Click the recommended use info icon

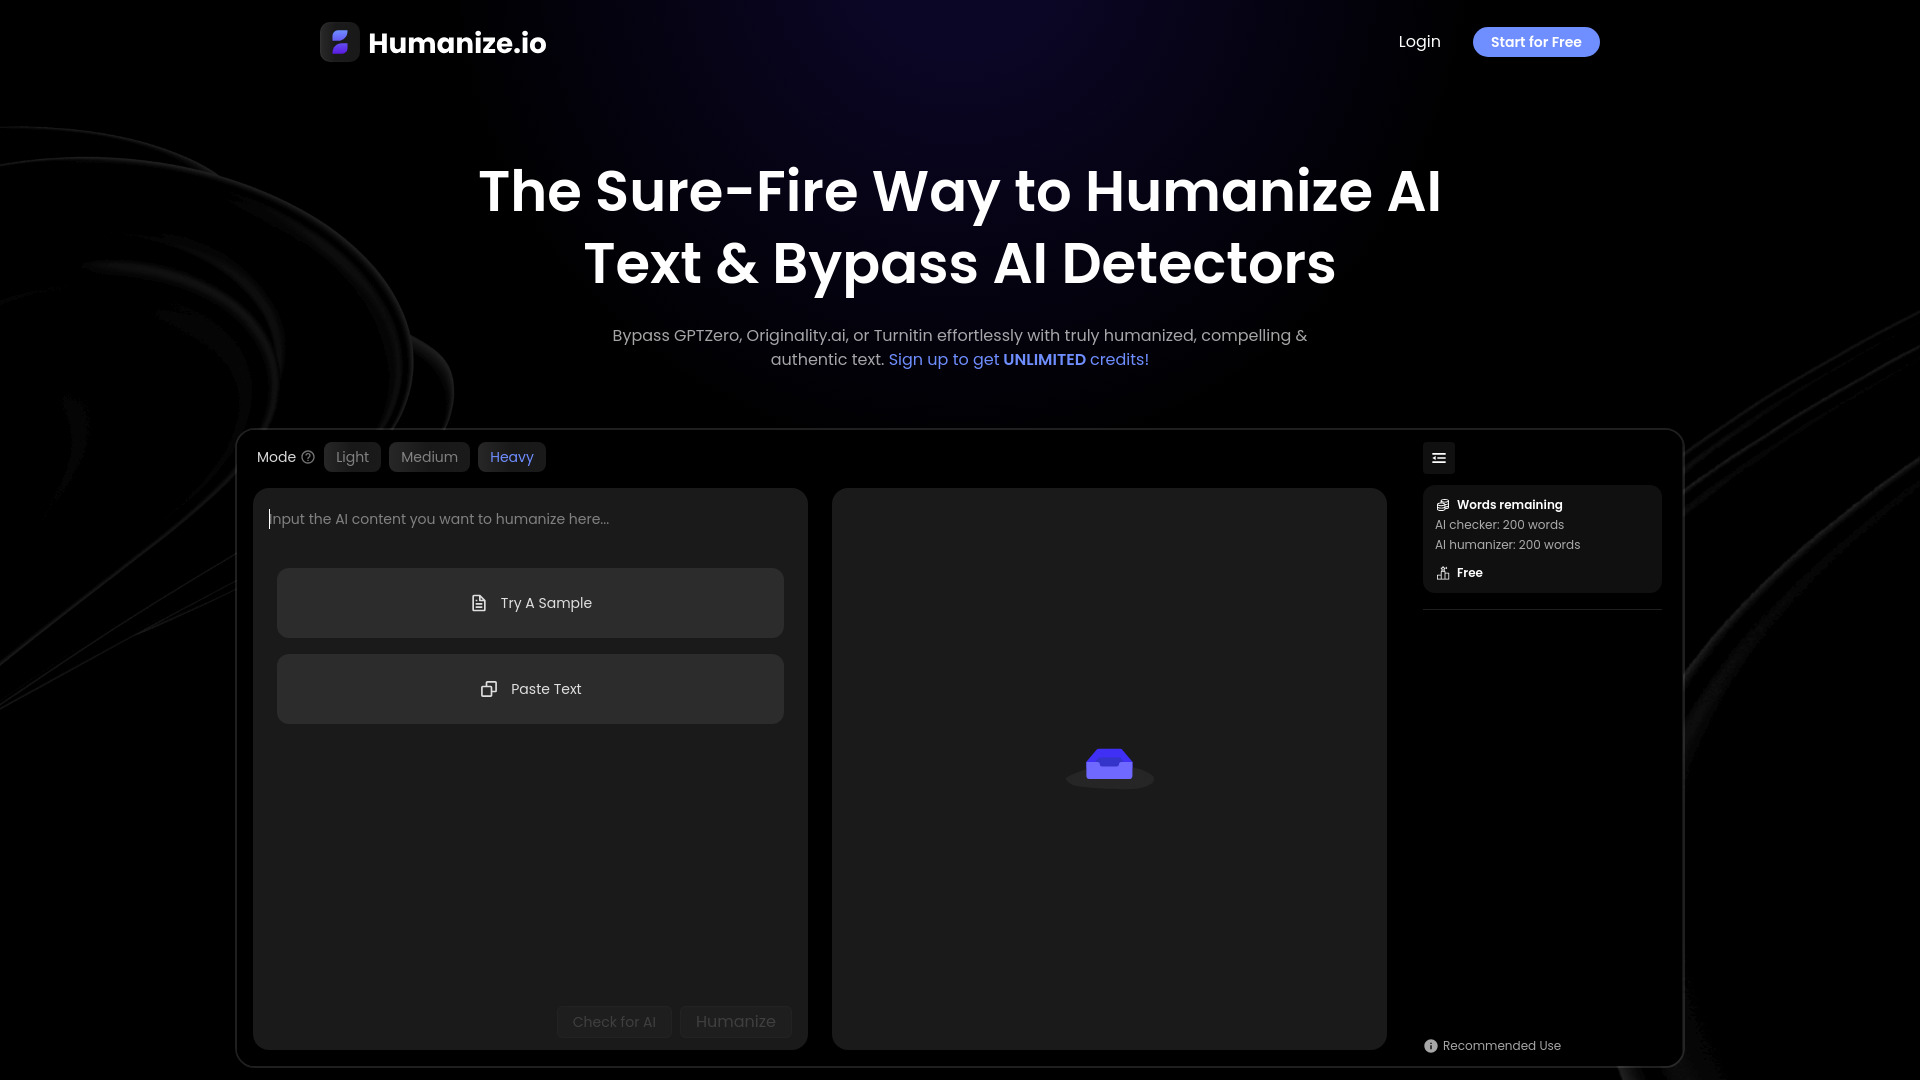click(1431, 1046)
